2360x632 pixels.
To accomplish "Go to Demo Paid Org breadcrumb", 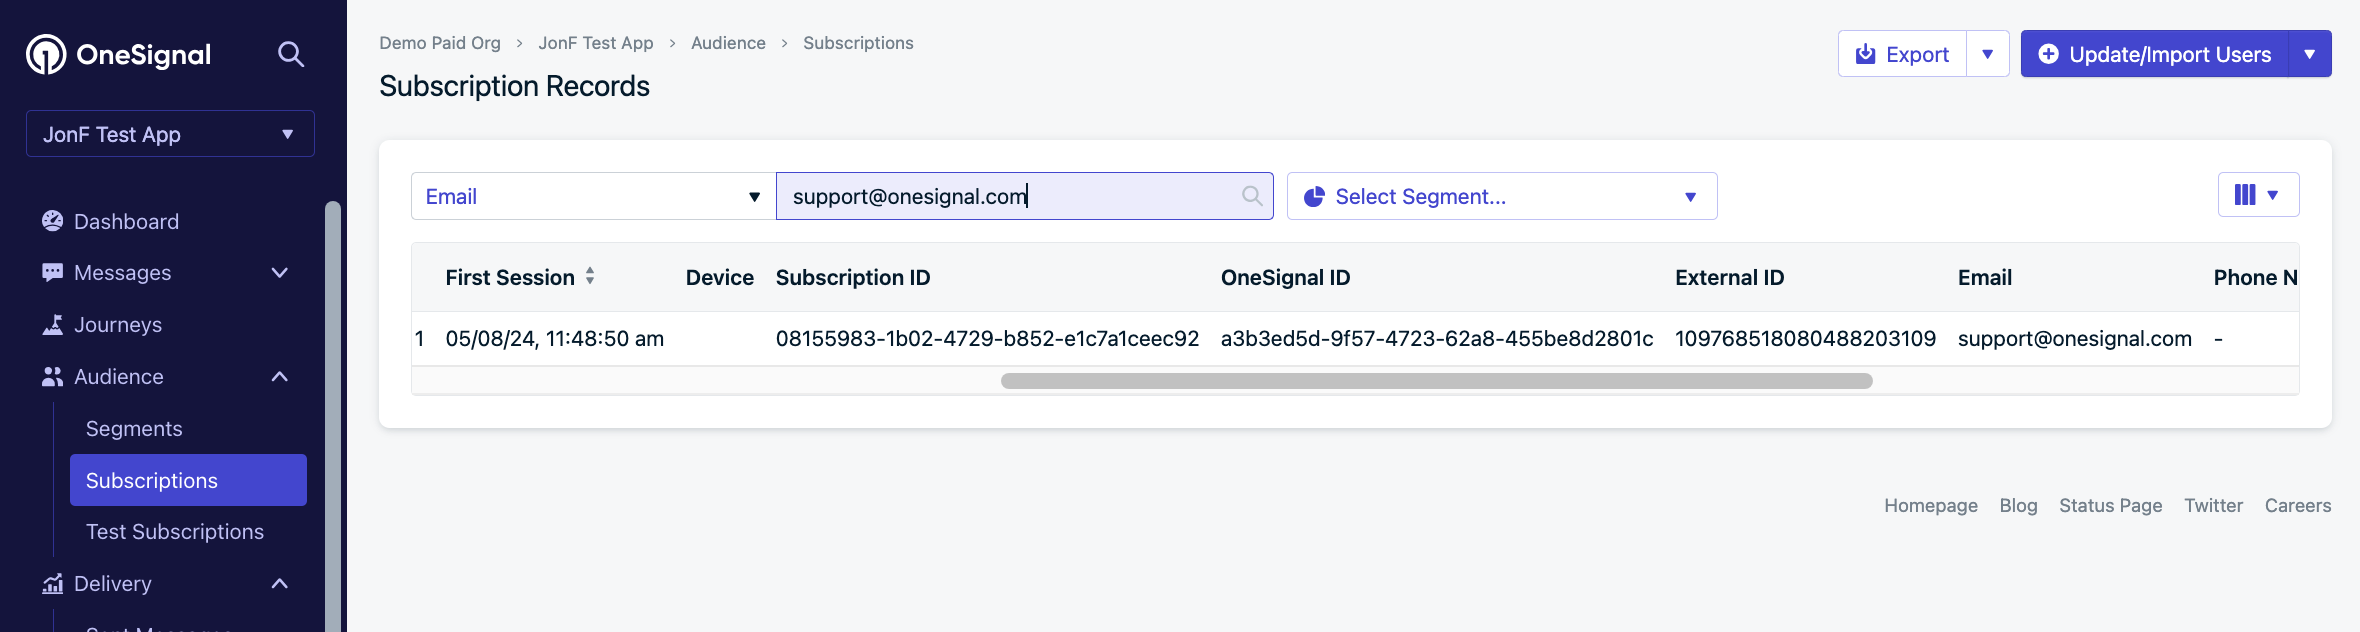I will 440,43.
